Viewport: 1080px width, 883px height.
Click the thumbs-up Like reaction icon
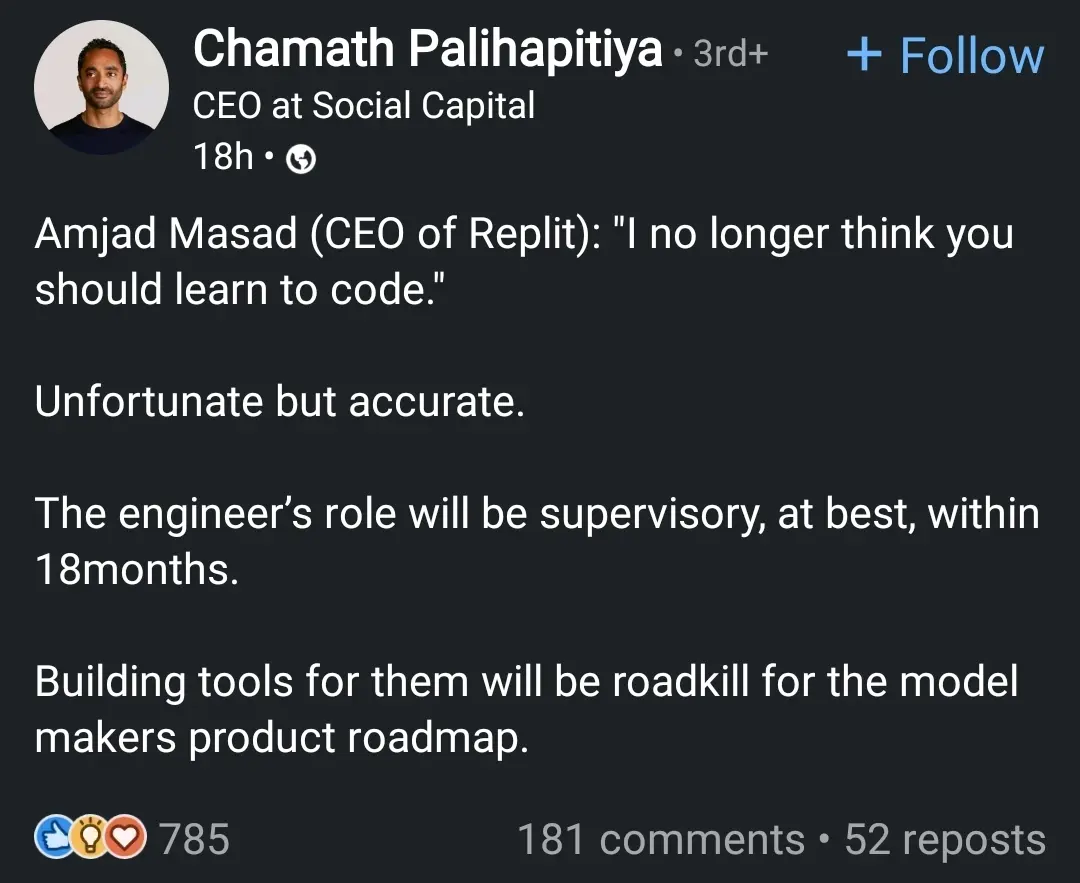[51, 838]
